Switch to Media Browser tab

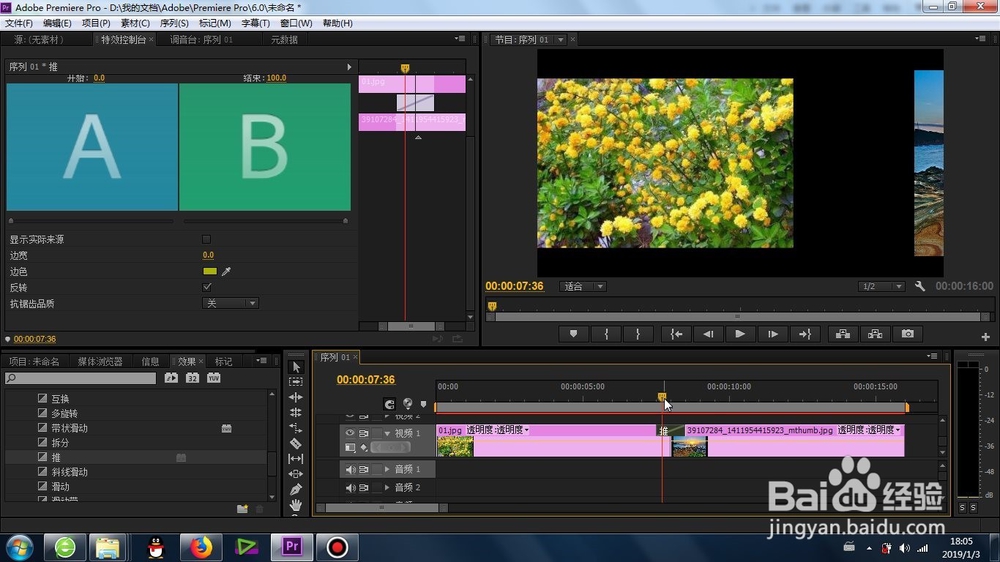pyautogui.click(x=100, y=361)
